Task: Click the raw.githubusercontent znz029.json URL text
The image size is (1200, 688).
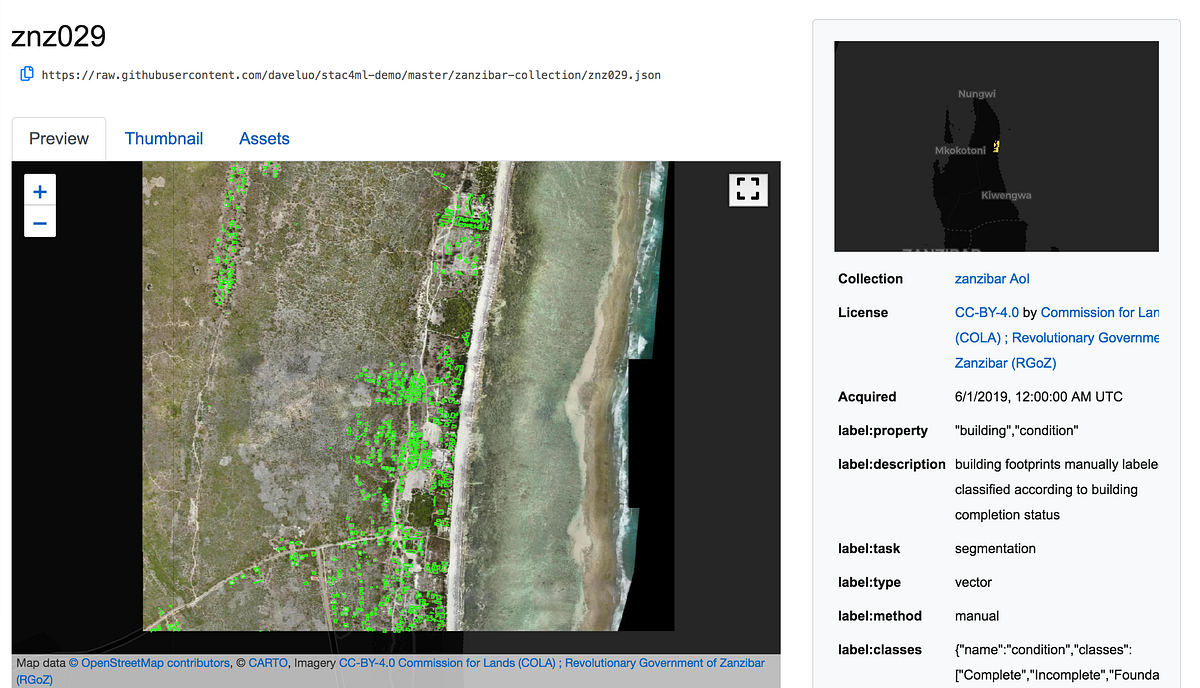Action: point(351,75)
